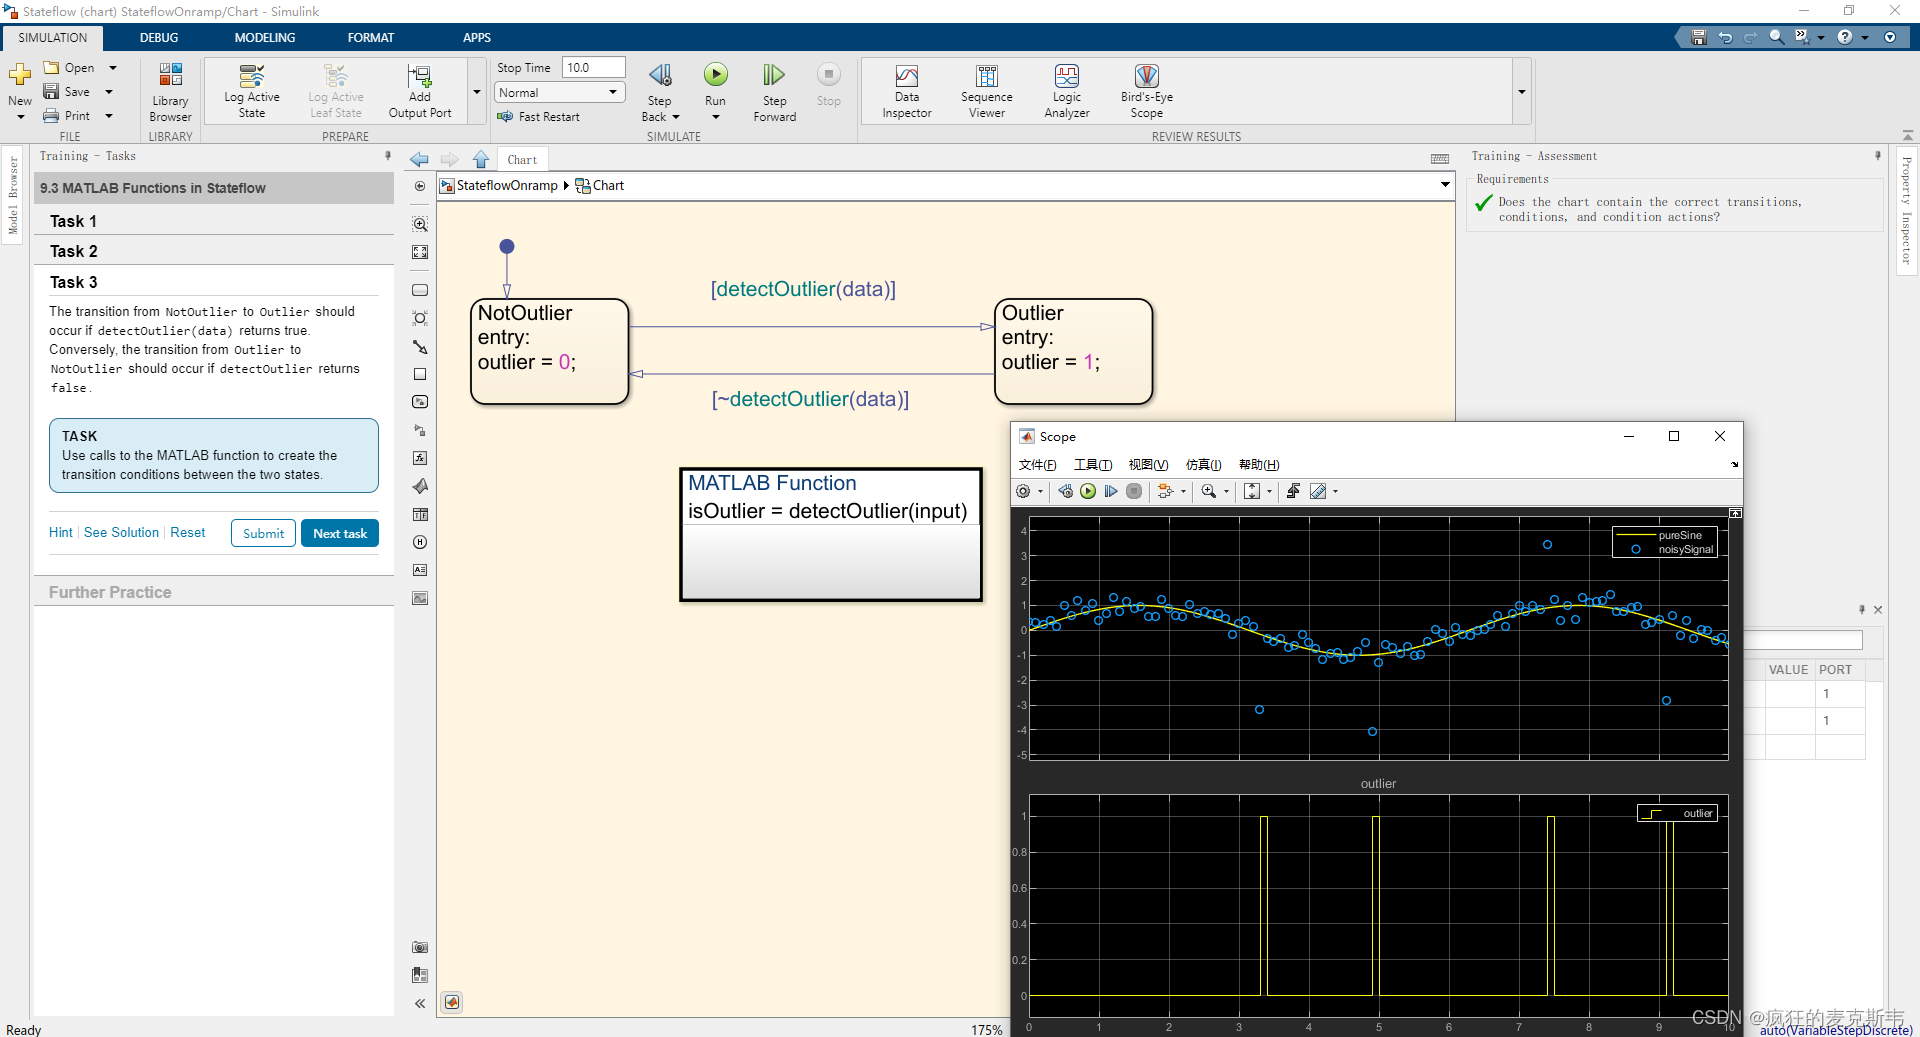Image resolution: width=1920 pixels, height=1037 pixels.
Task: Open the Logic Analyzer
Action: pyautogui.click(x=1066, y=90)
